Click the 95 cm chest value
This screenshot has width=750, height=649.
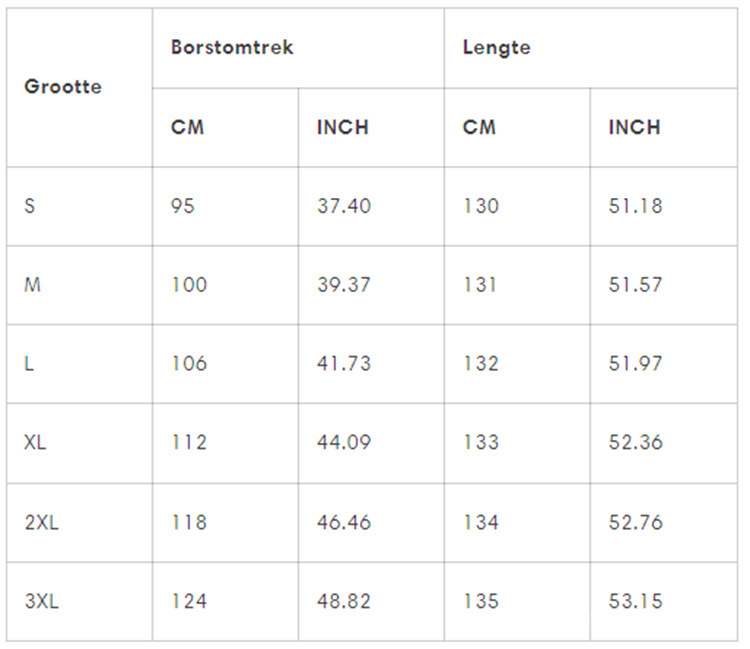point(183,206)
